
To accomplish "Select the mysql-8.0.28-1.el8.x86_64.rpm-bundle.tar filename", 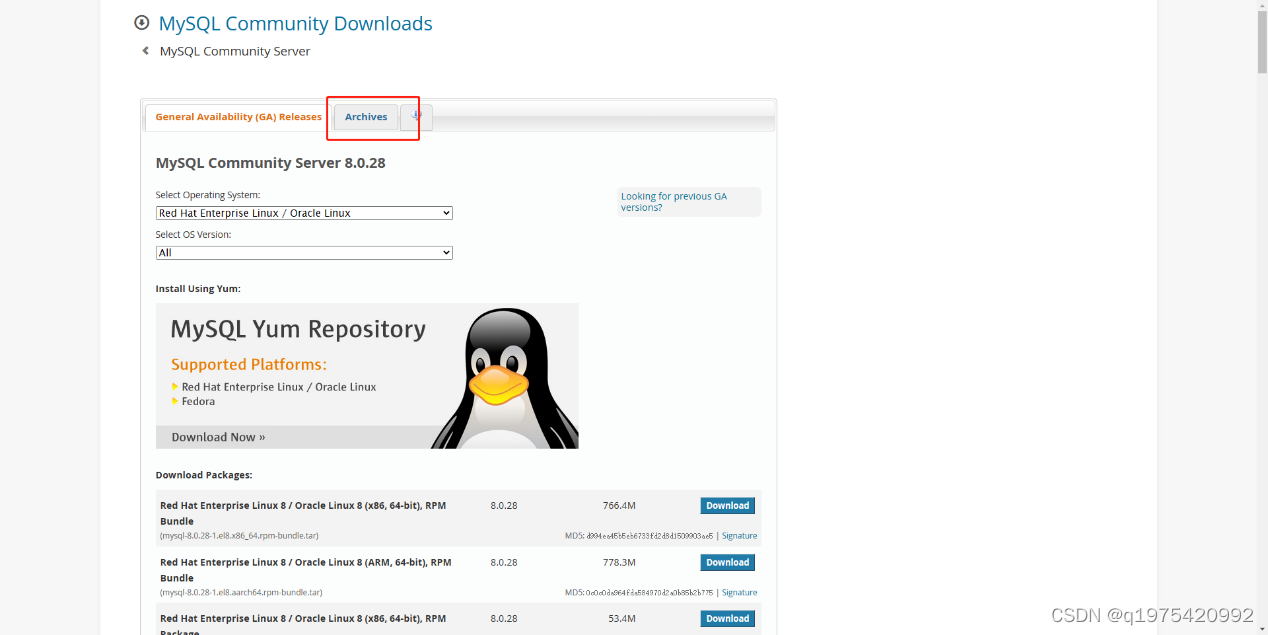I will point(241,536).
